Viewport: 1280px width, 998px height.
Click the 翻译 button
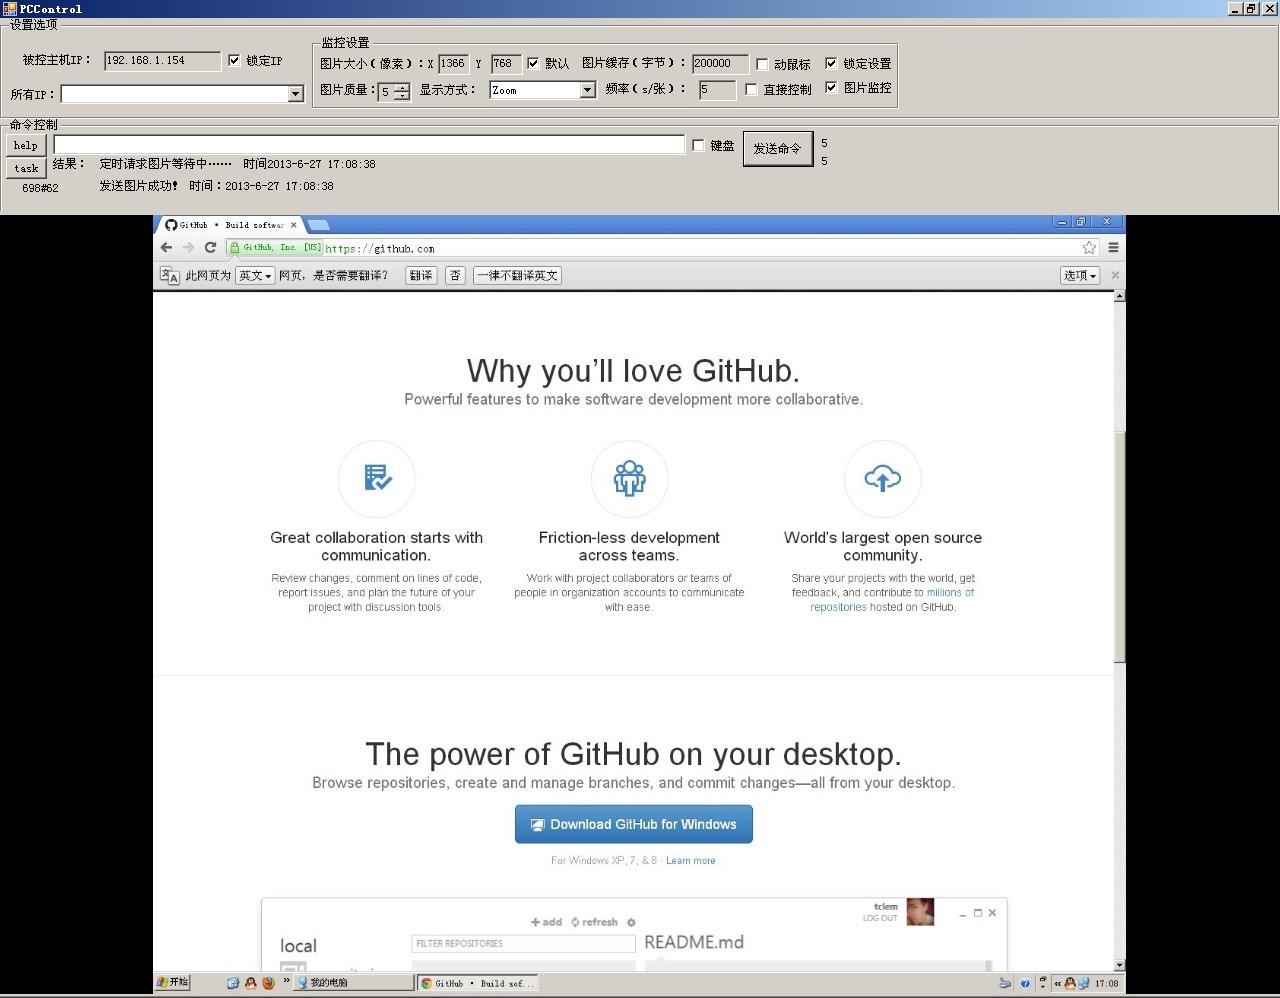tap(421, 275)
